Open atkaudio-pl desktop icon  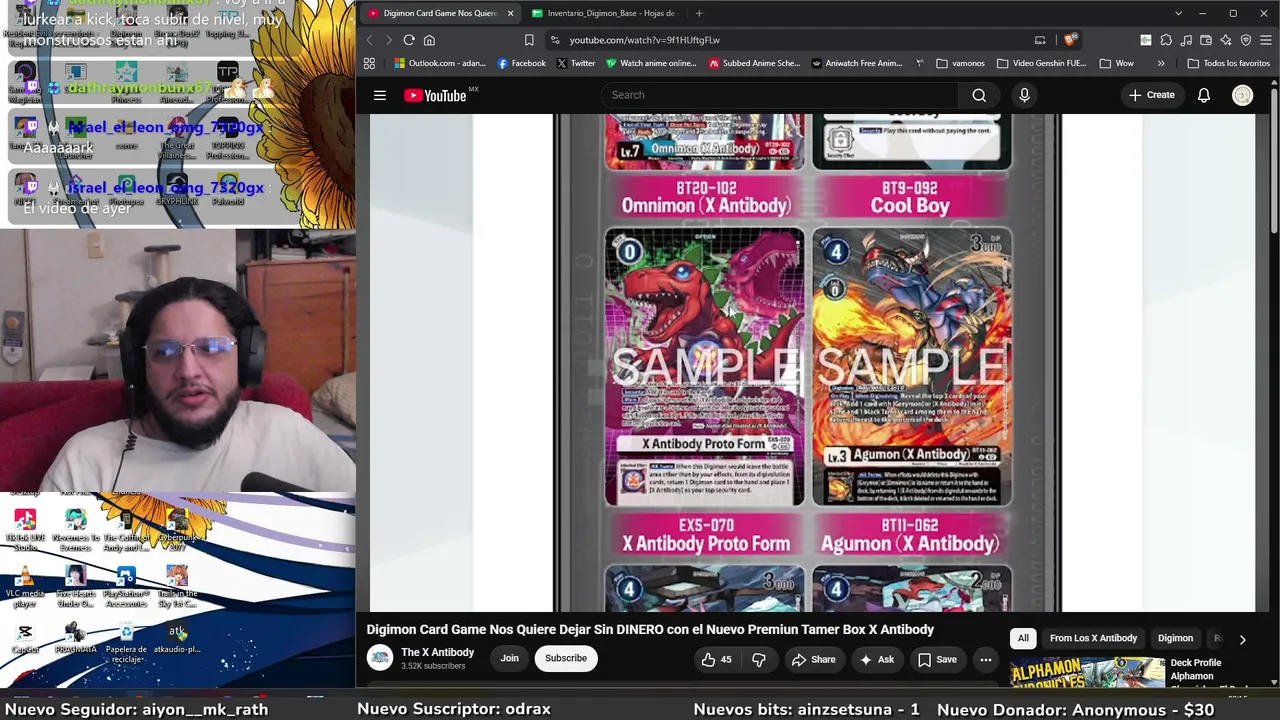177,638
